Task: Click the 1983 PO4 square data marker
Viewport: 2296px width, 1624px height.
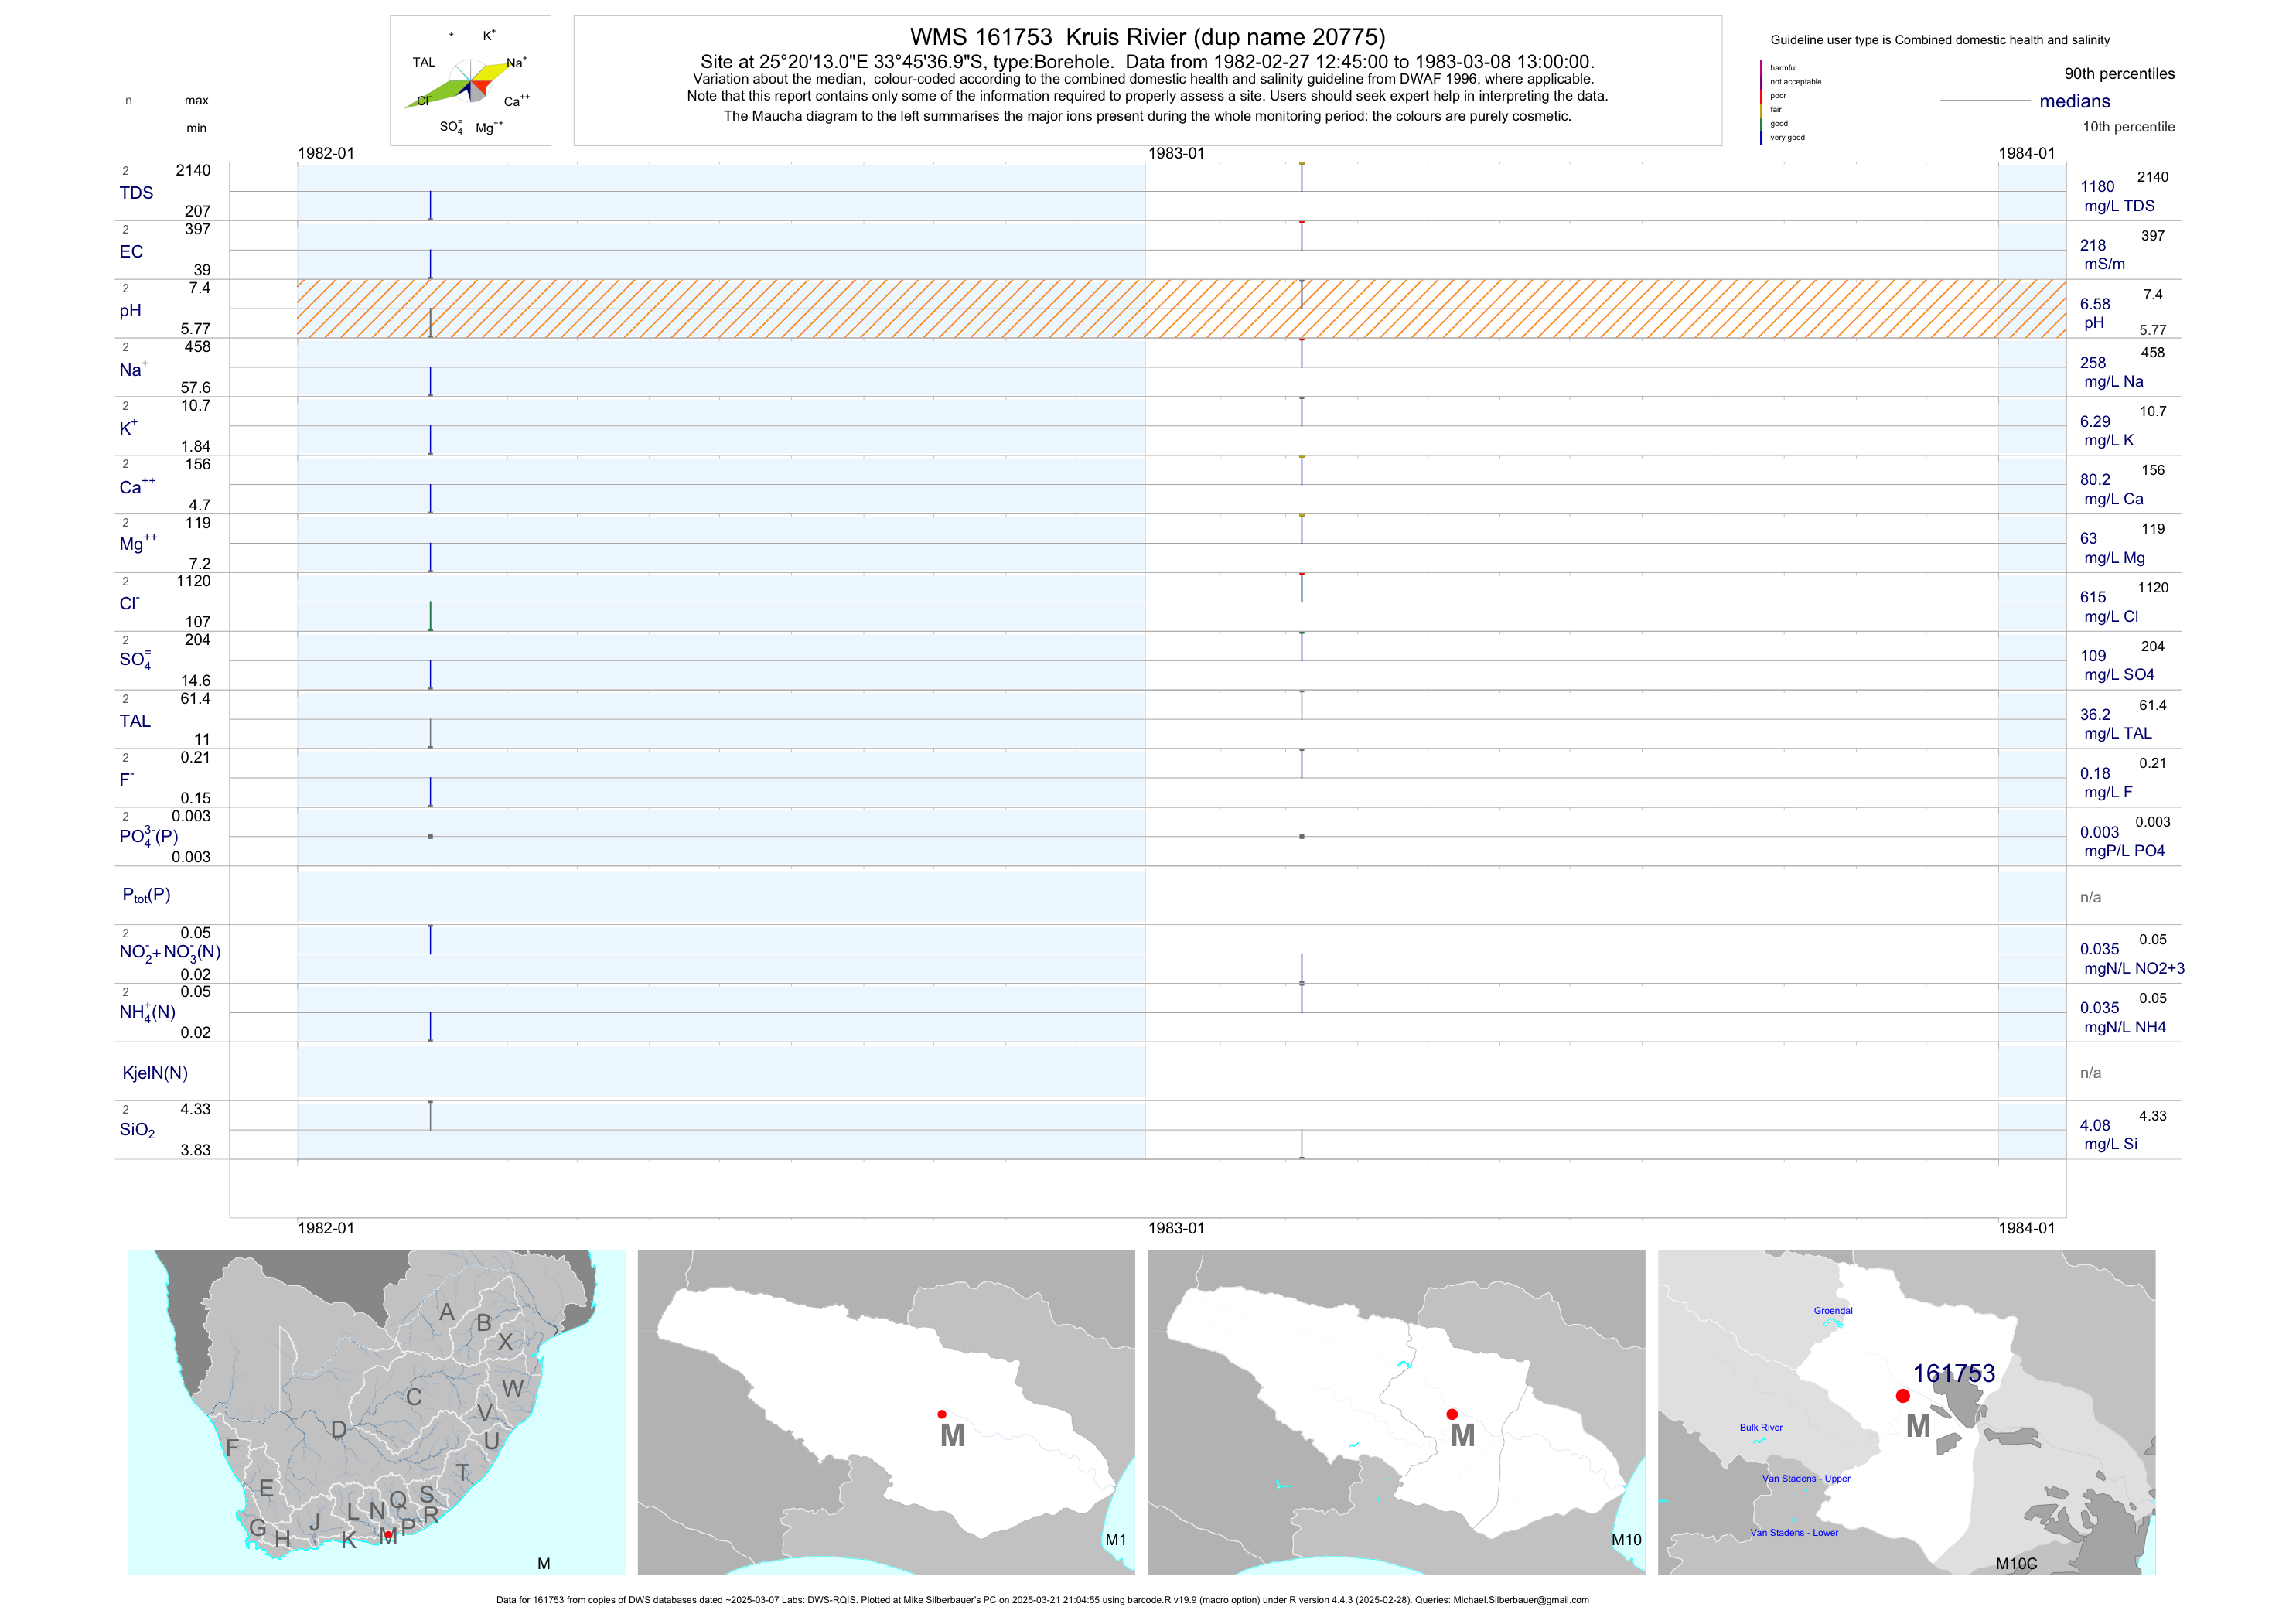Action: (1302, 836)
